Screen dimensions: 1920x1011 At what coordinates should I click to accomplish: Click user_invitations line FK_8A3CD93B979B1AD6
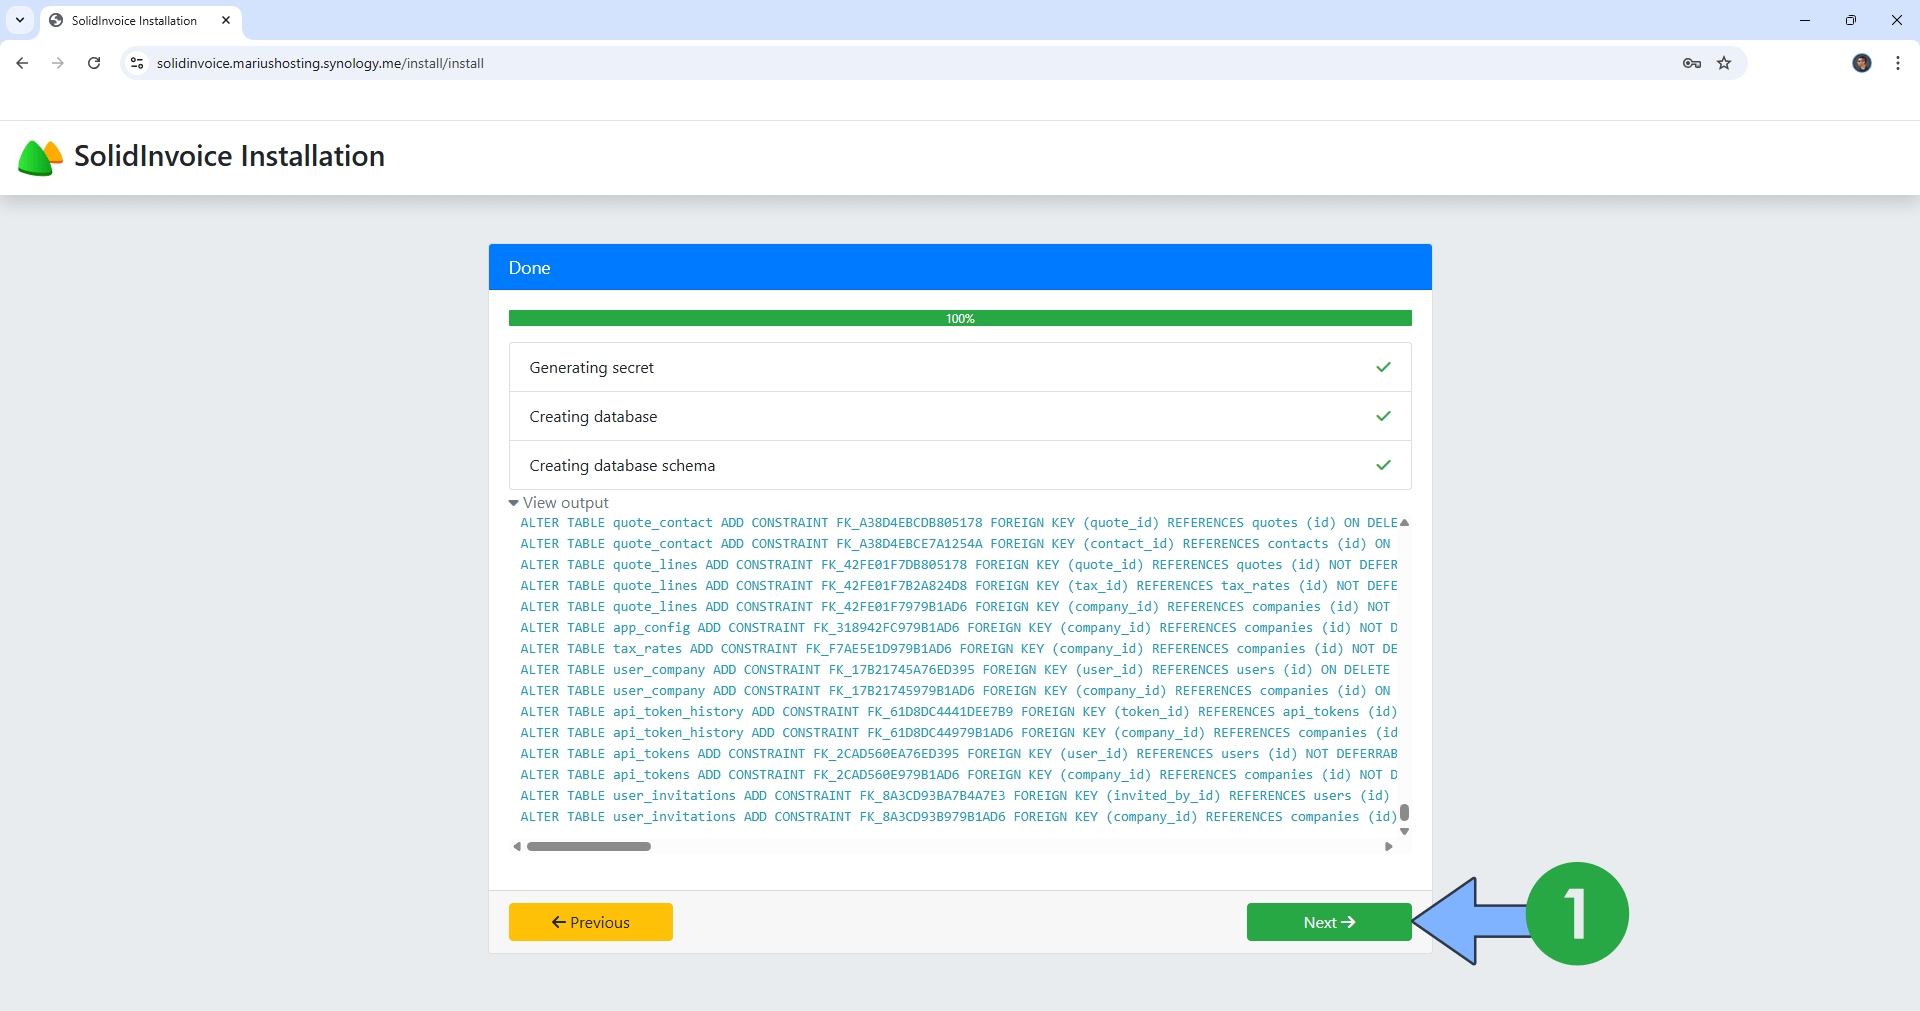(x=959, y=817)
